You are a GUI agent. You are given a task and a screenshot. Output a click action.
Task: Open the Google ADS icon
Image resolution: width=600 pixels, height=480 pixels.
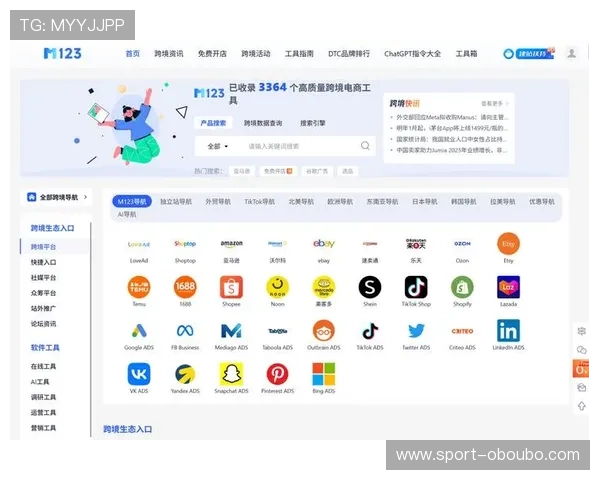point(139,331)
